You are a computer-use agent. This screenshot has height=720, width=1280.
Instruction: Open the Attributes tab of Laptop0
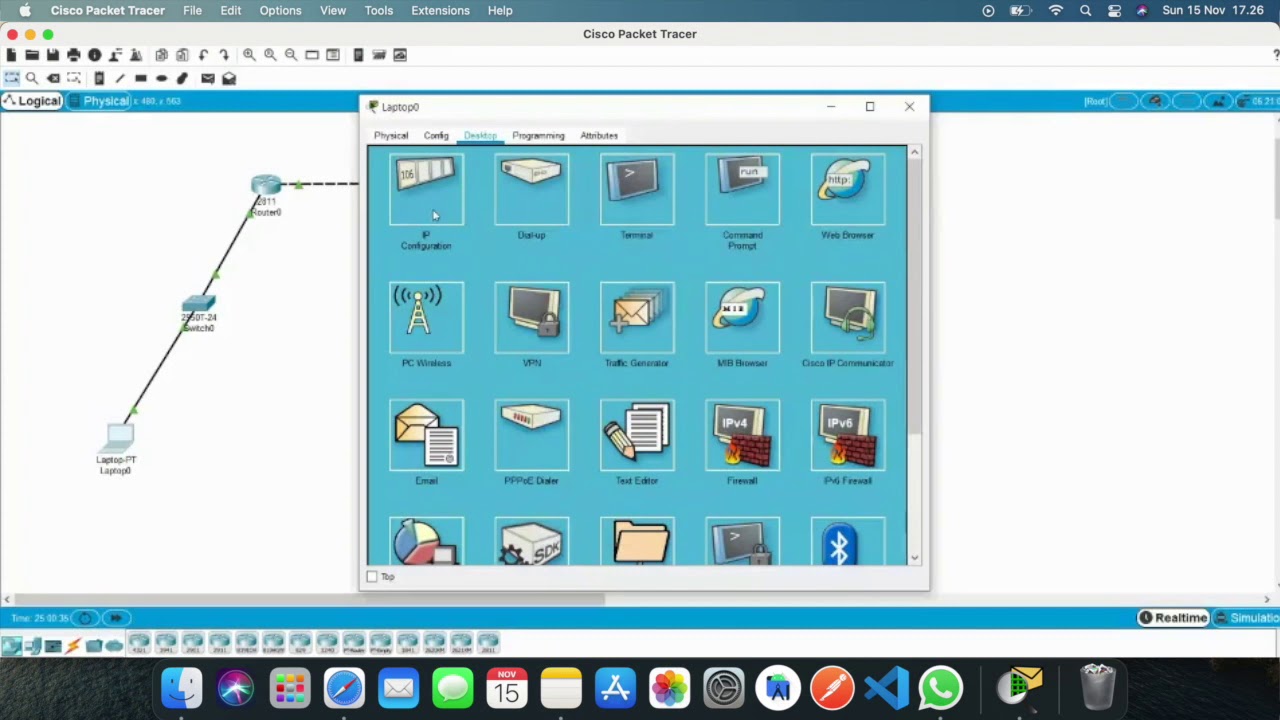point(599,136)
